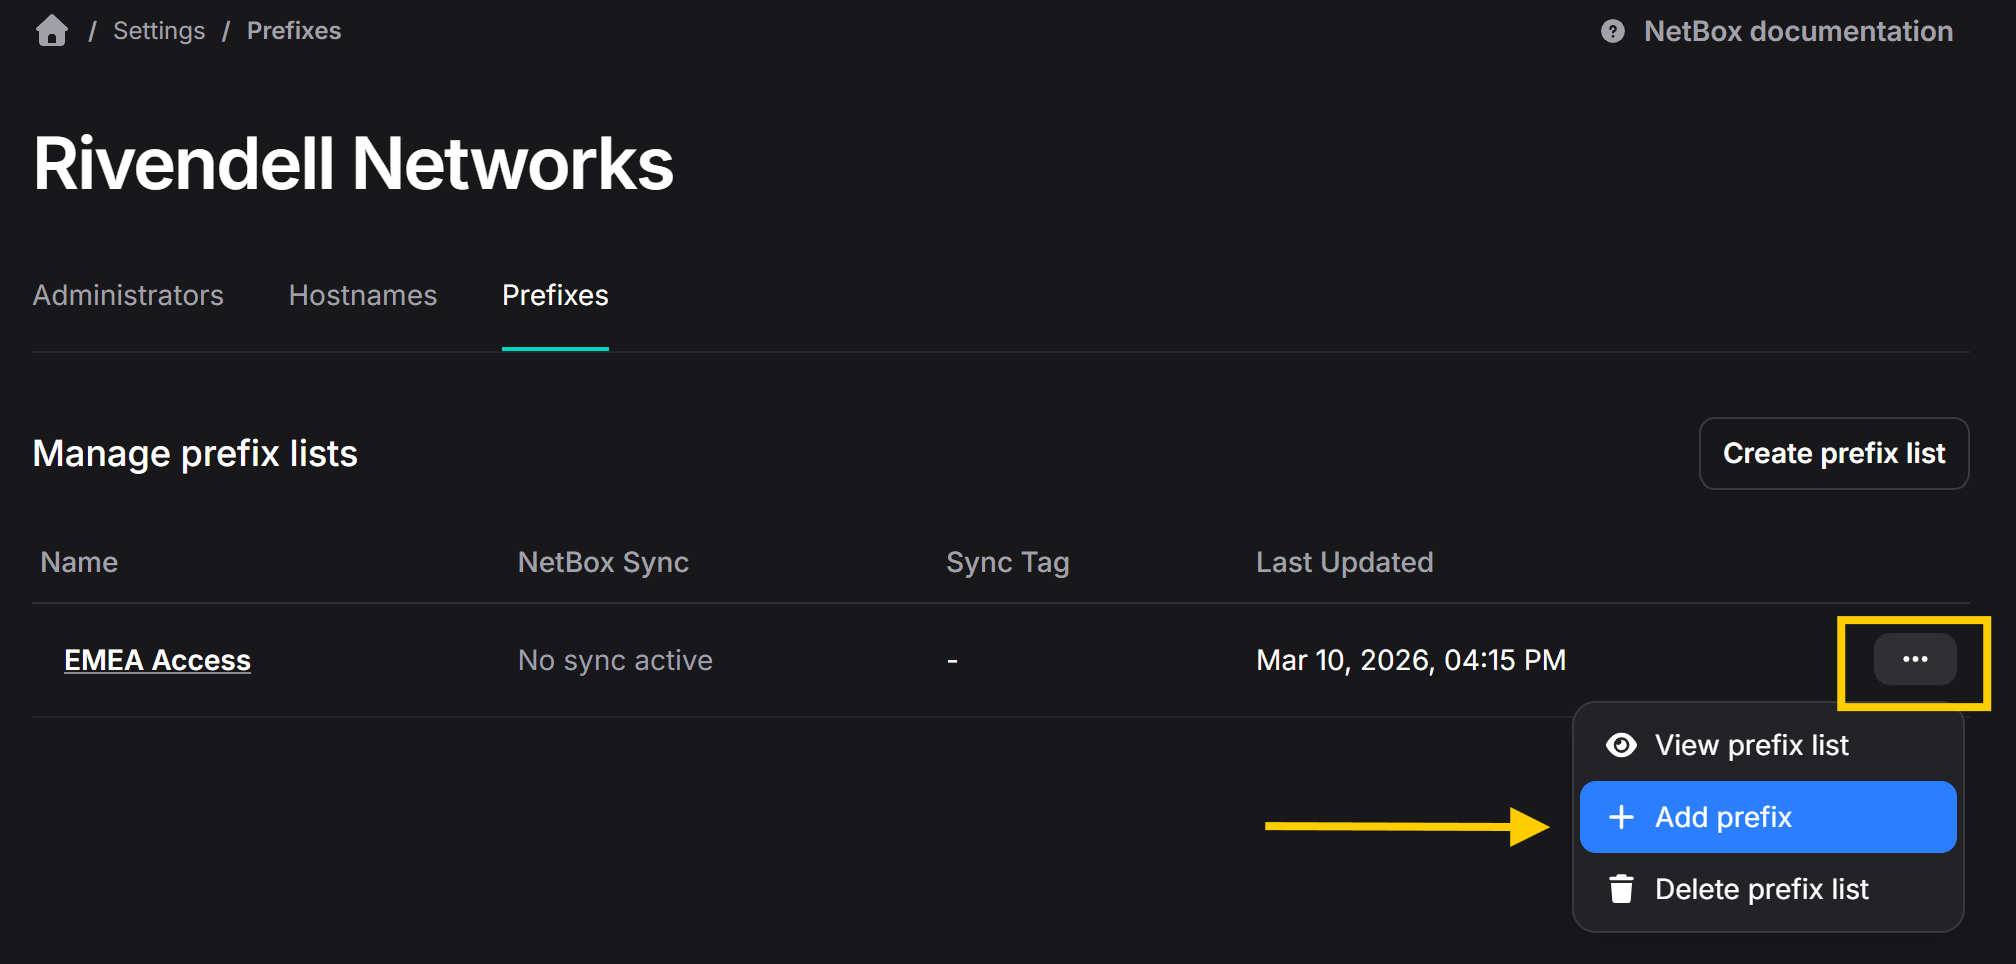Click the plus icon beside Add prefix
This screenshot has width=2016, height=964.
click(x=1621, y=817)
